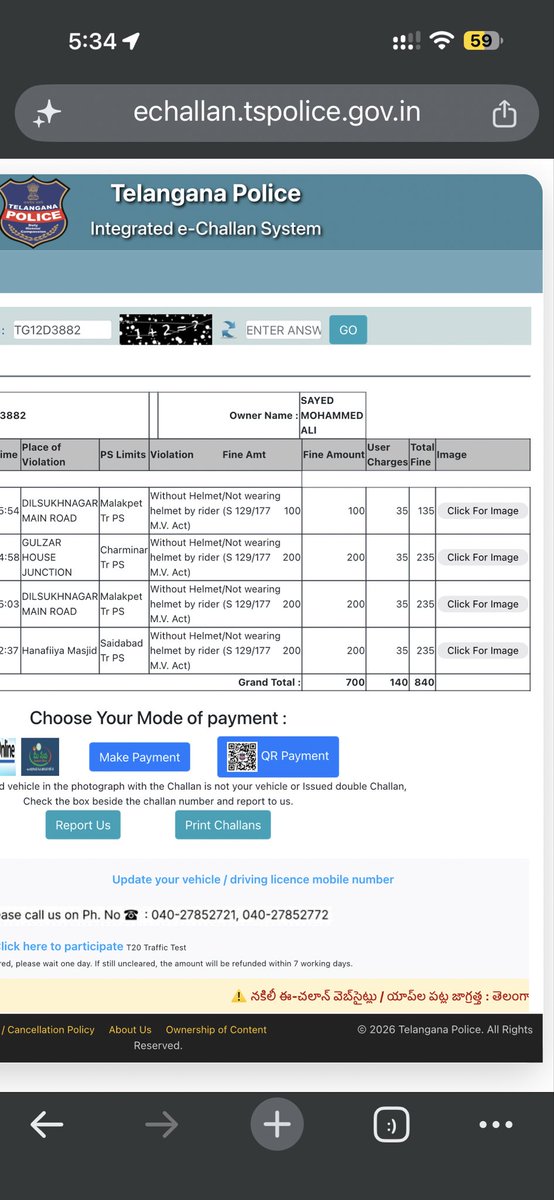Click the Saidabad Tr PS cell

pos(122,650)
